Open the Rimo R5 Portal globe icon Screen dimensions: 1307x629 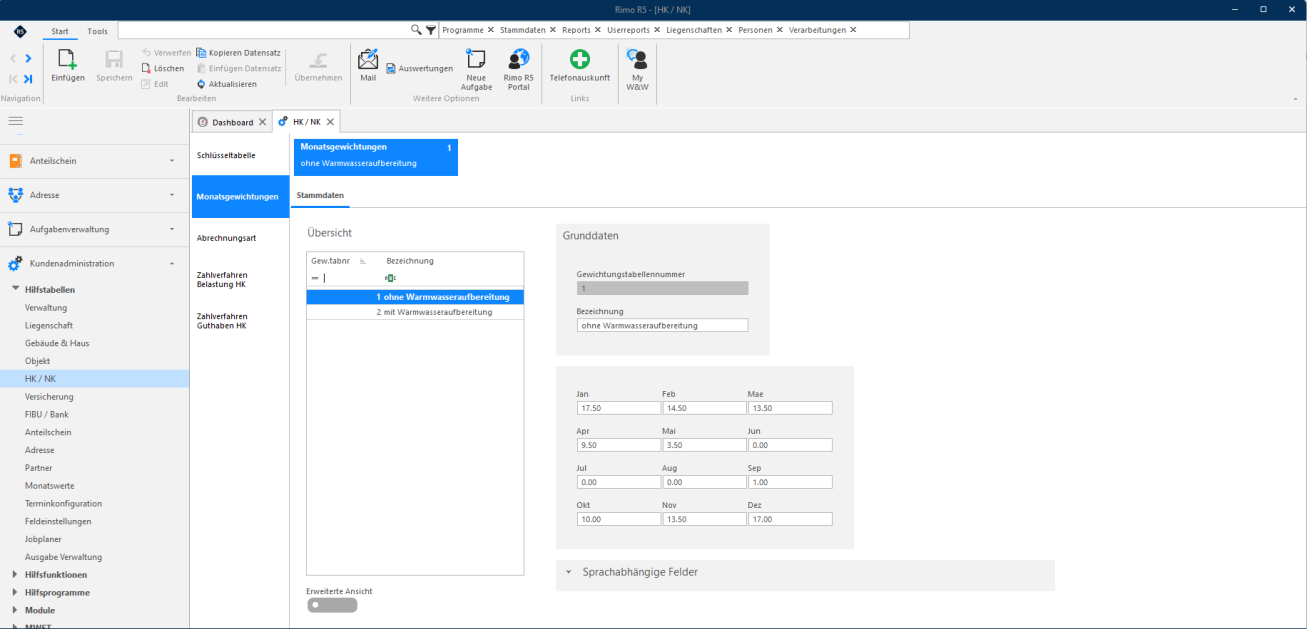click(x=518, y=59)
